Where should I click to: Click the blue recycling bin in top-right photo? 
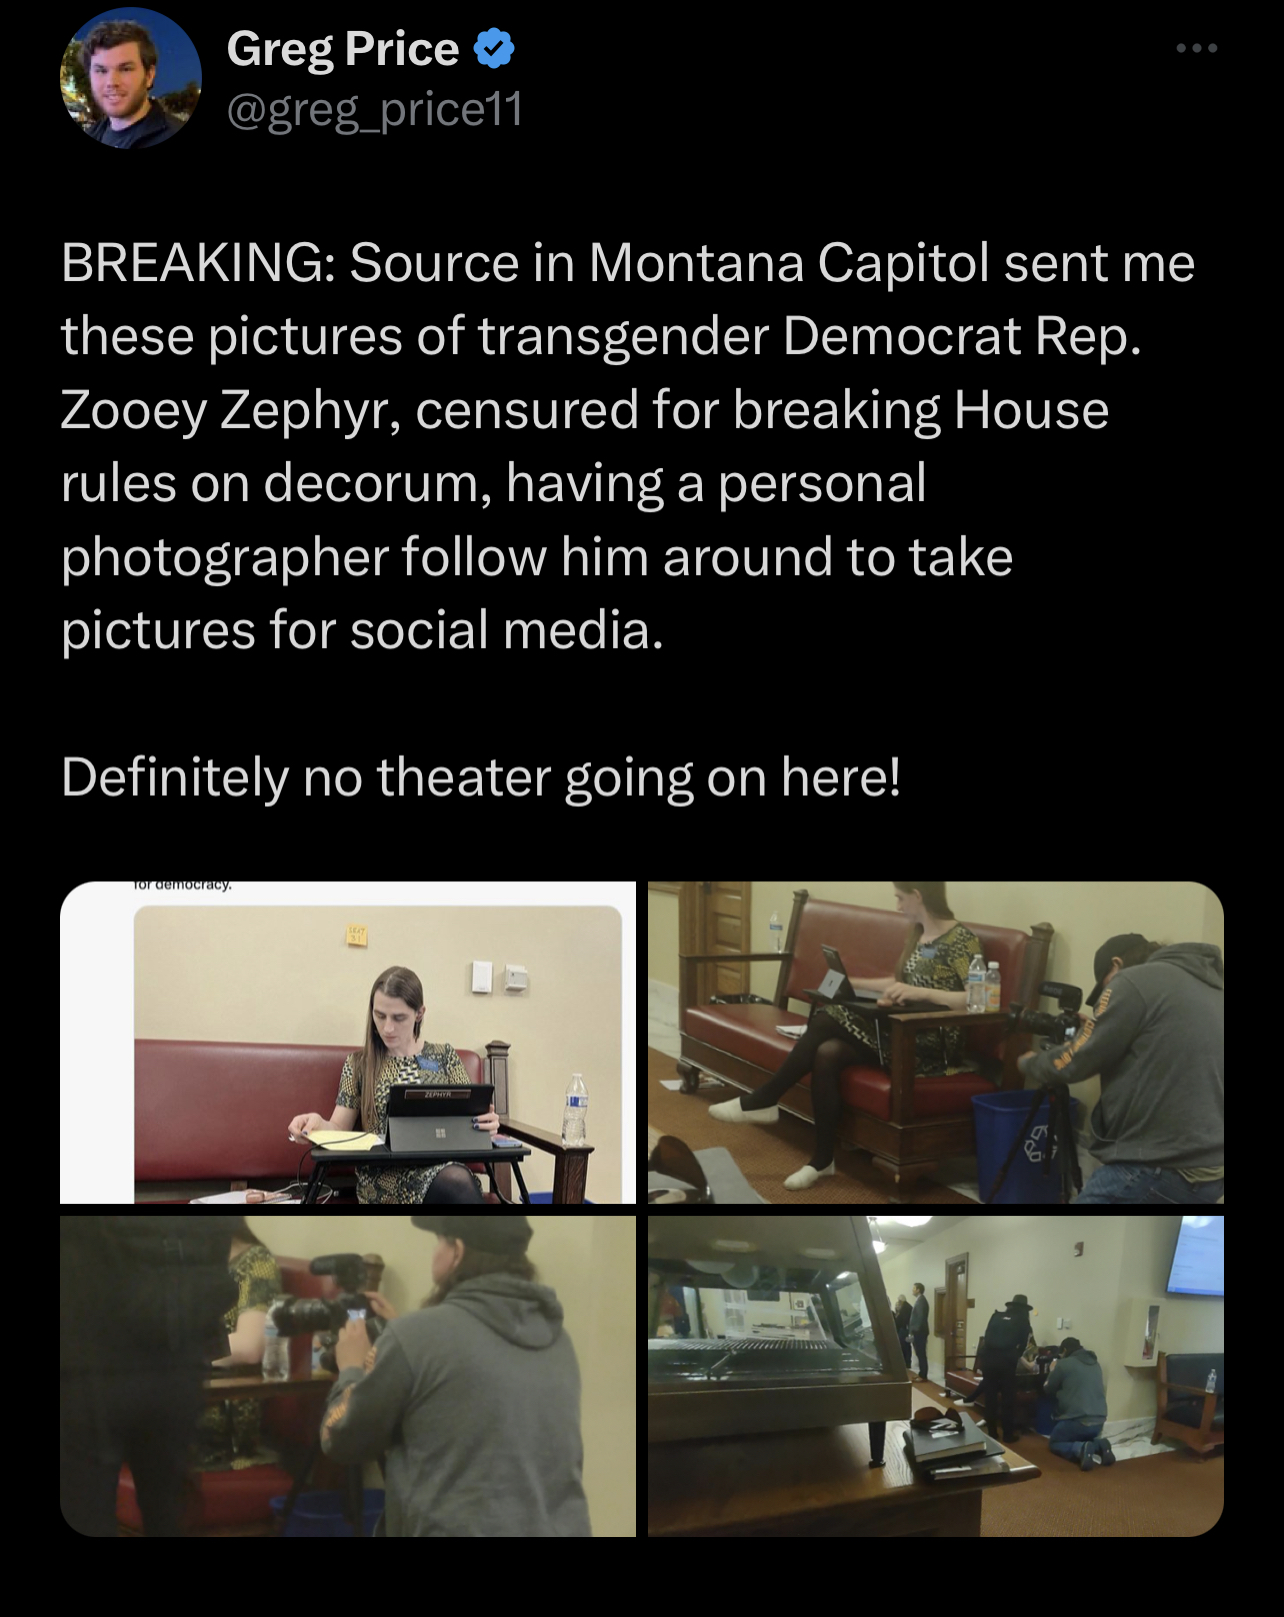[1025, 1145]
